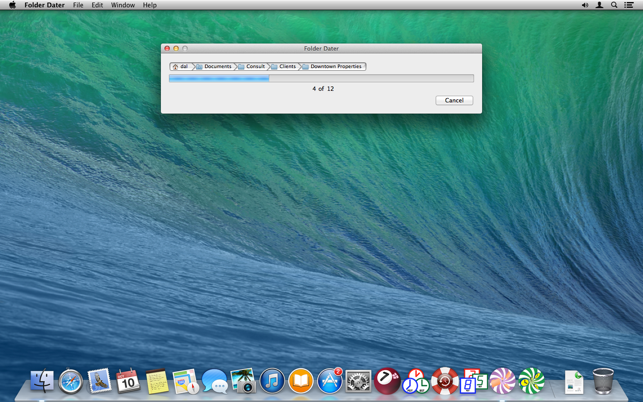
Task: Select the Documents path segment
Action: coord(214,66)
